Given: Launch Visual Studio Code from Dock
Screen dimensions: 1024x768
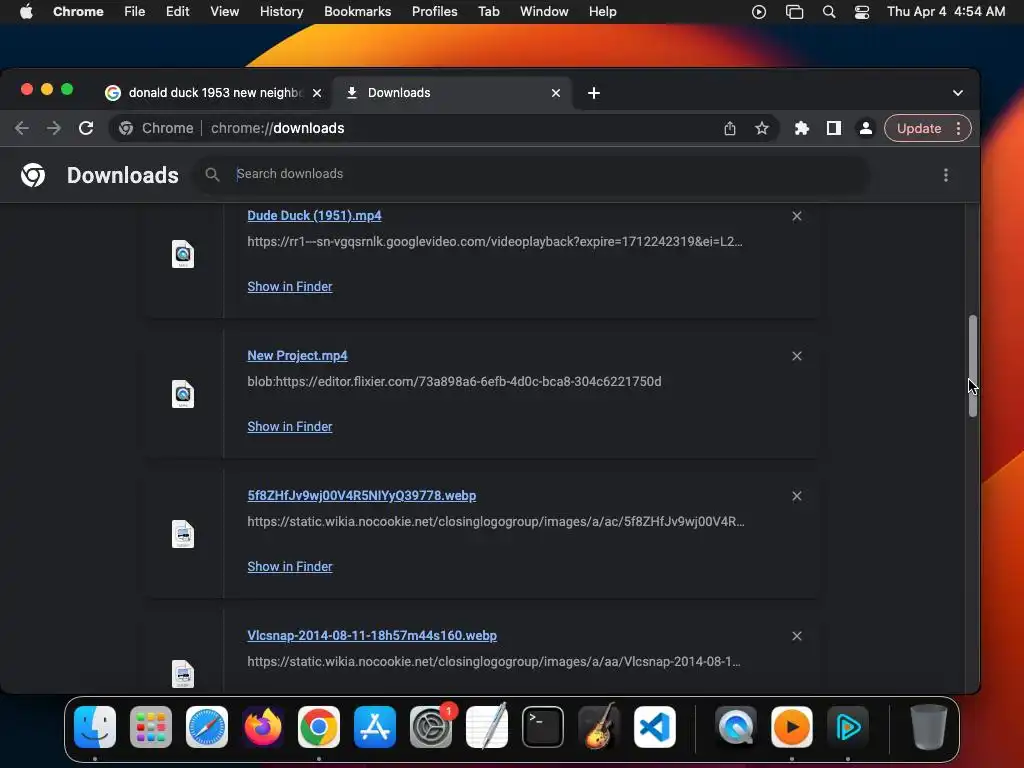Looking at the screenshot, I should click(x=655, y=727).
